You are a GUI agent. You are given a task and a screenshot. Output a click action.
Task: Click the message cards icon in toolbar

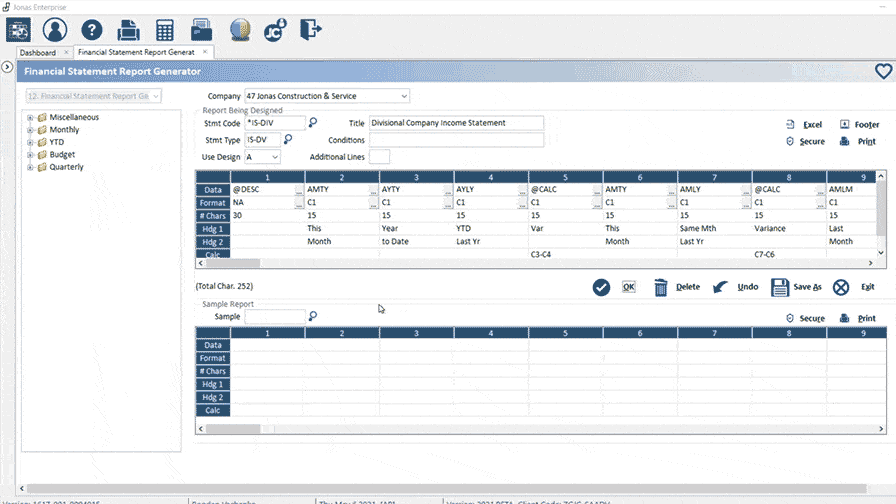pos(201,30)
